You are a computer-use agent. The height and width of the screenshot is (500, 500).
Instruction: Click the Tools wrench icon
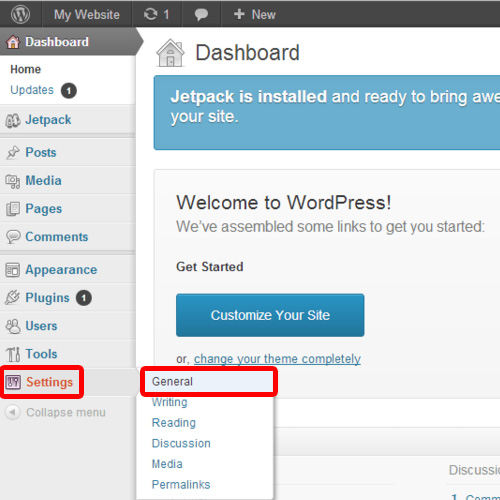(13, 354)
